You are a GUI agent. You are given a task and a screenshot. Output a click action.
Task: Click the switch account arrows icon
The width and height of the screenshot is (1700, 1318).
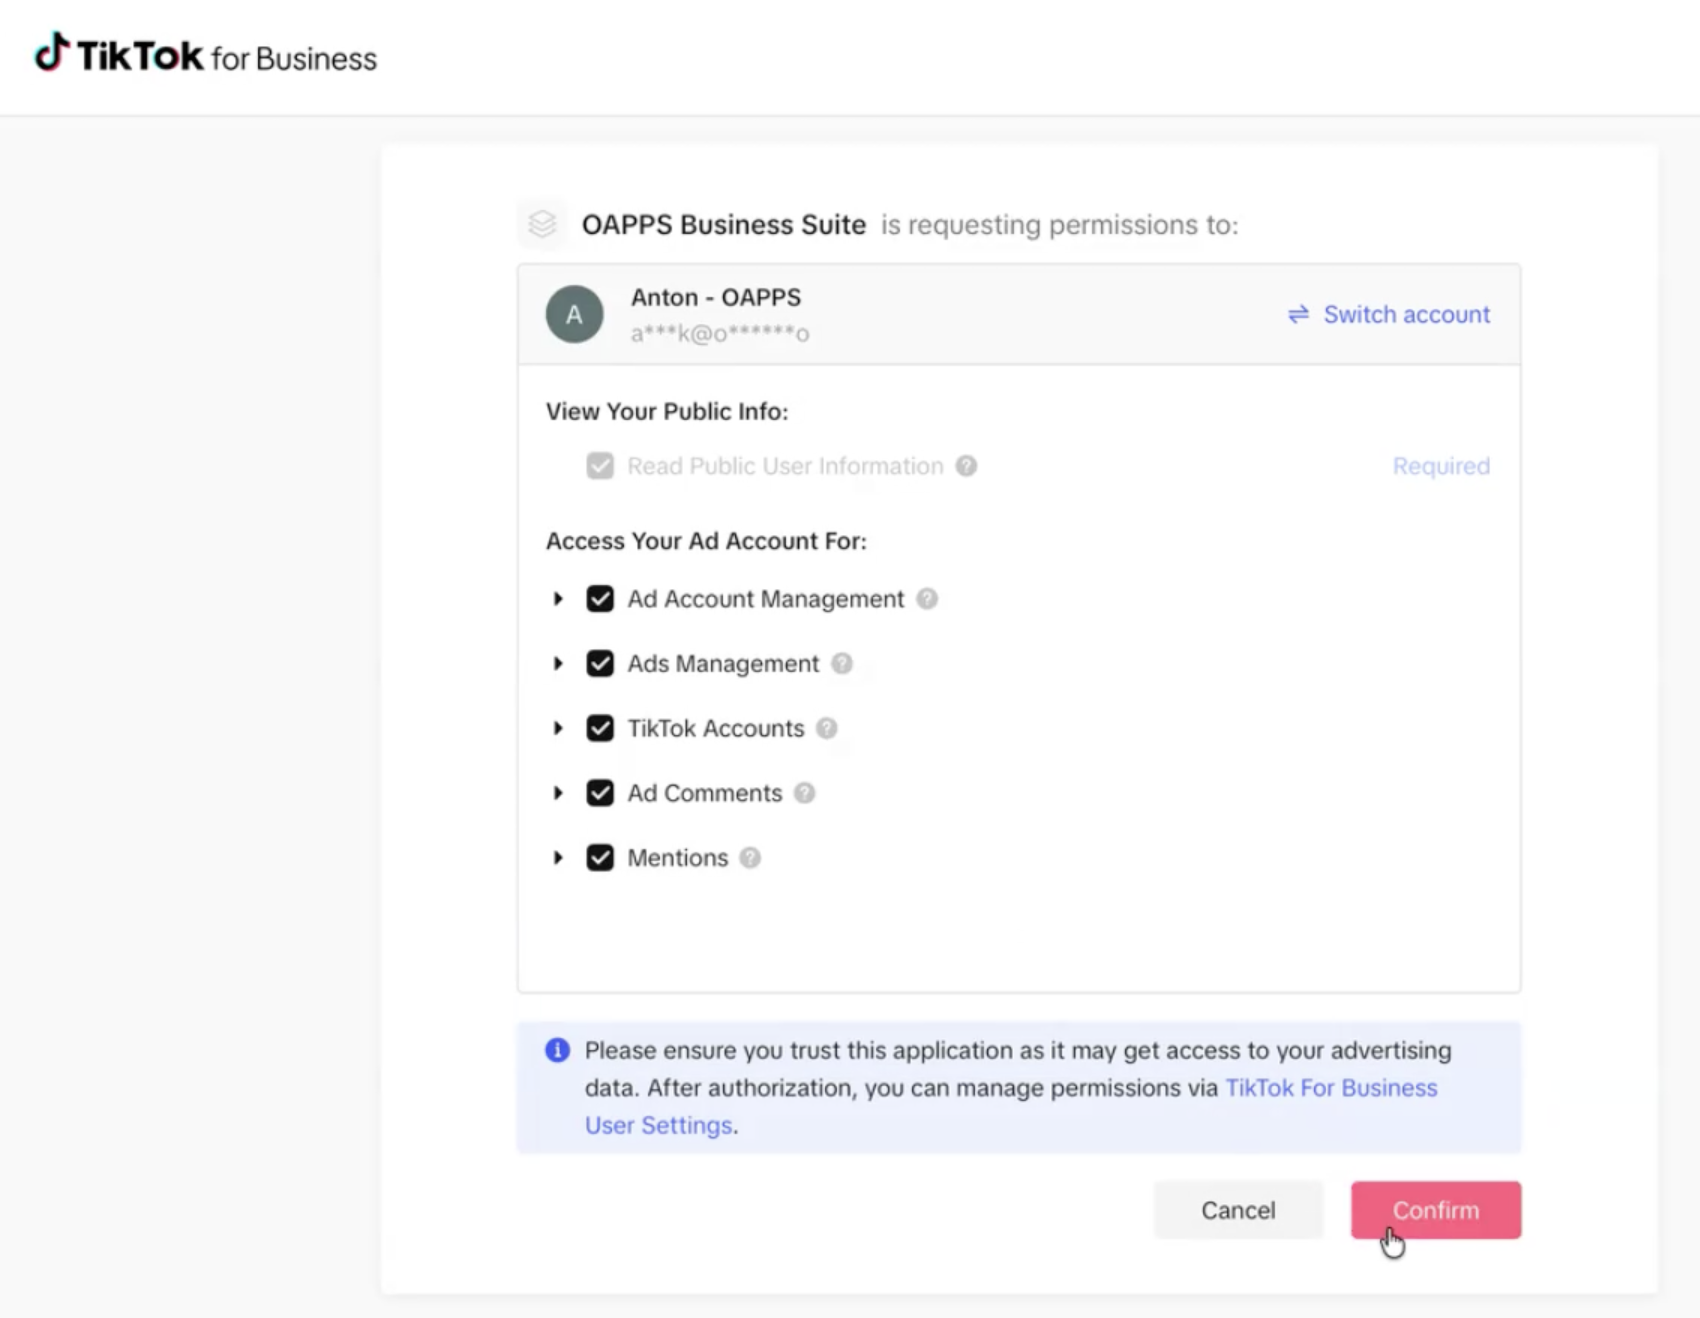[1298, 314]
